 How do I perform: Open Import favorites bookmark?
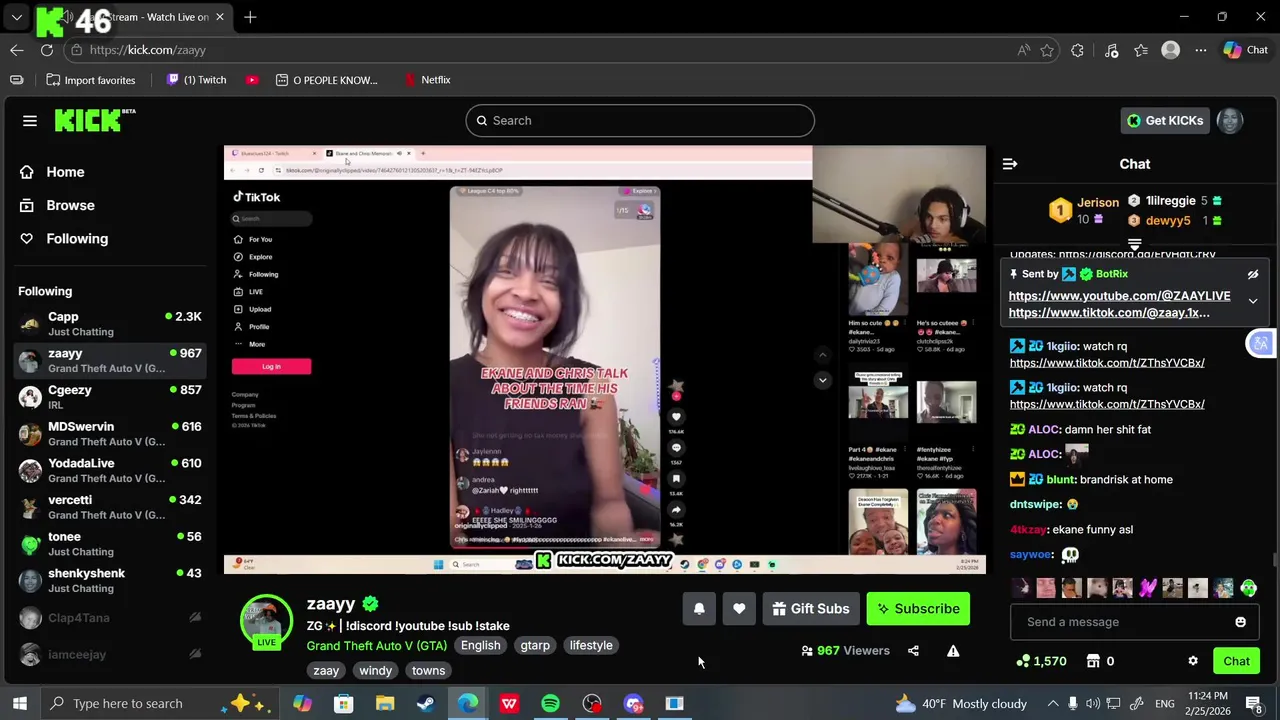90,80
